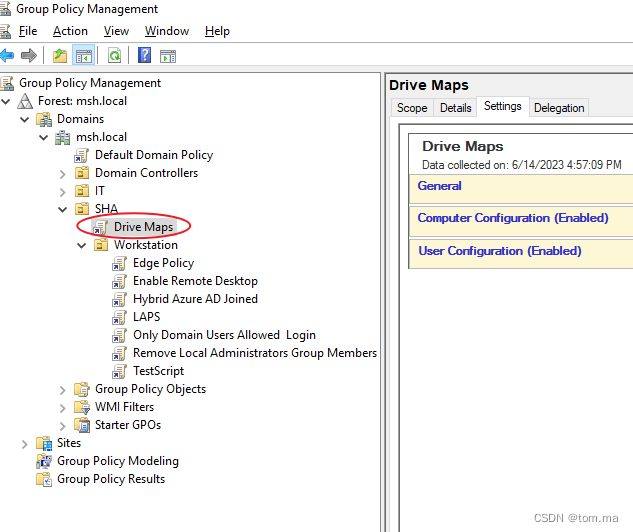633x532 pixels.
Task: Toggle Show/Hide Console Tree toolbar icon
Action: pos(84,55)
